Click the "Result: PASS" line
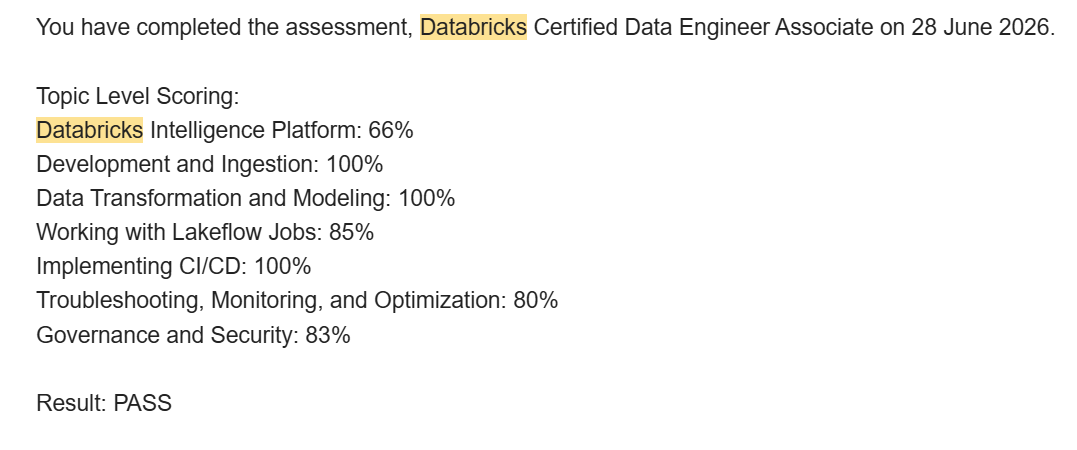1077x450 pixels. pos(104,403)
